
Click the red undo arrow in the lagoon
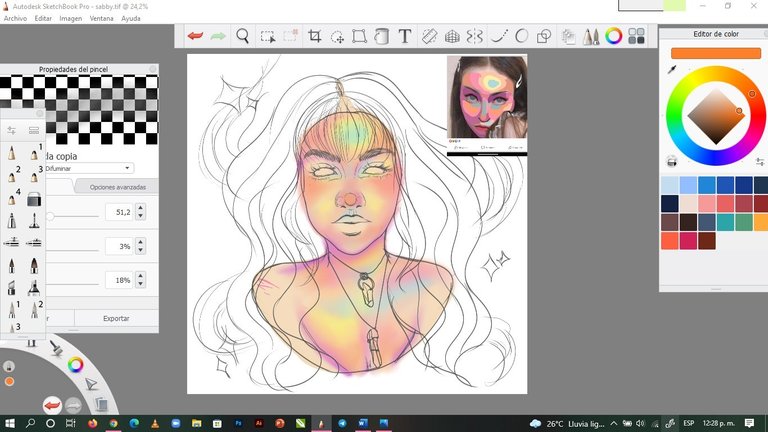point(52,406)
